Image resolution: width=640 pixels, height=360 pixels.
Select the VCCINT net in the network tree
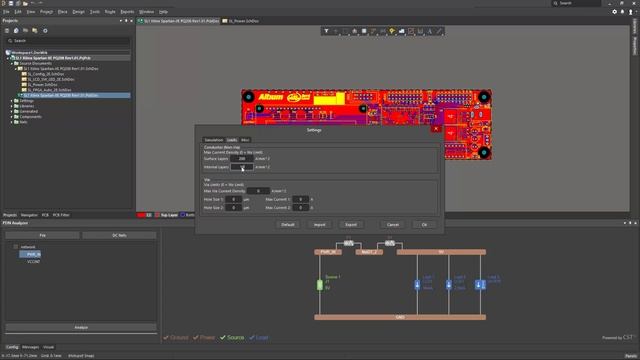(33, 262)
